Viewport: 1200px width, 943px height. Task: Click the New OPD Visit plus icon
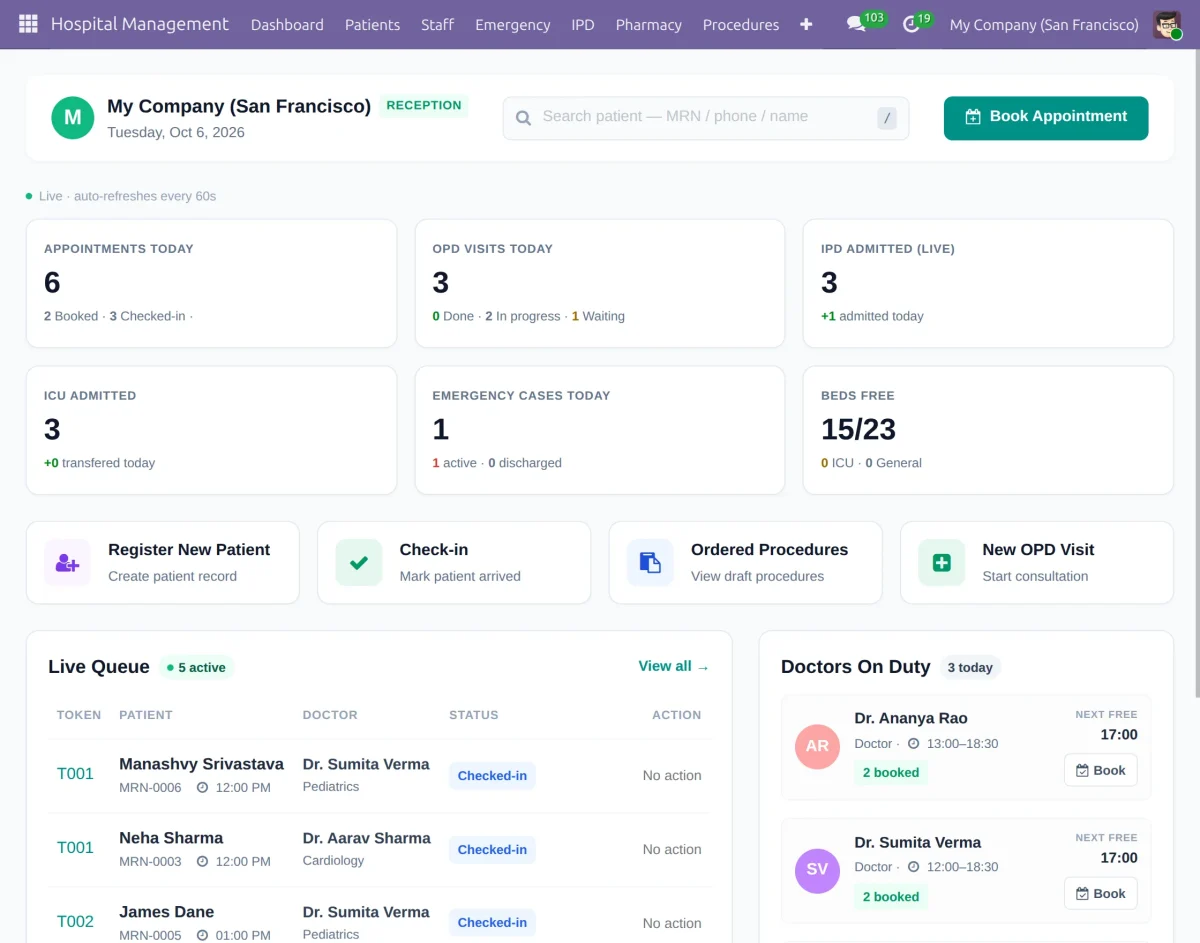(942, 562)
